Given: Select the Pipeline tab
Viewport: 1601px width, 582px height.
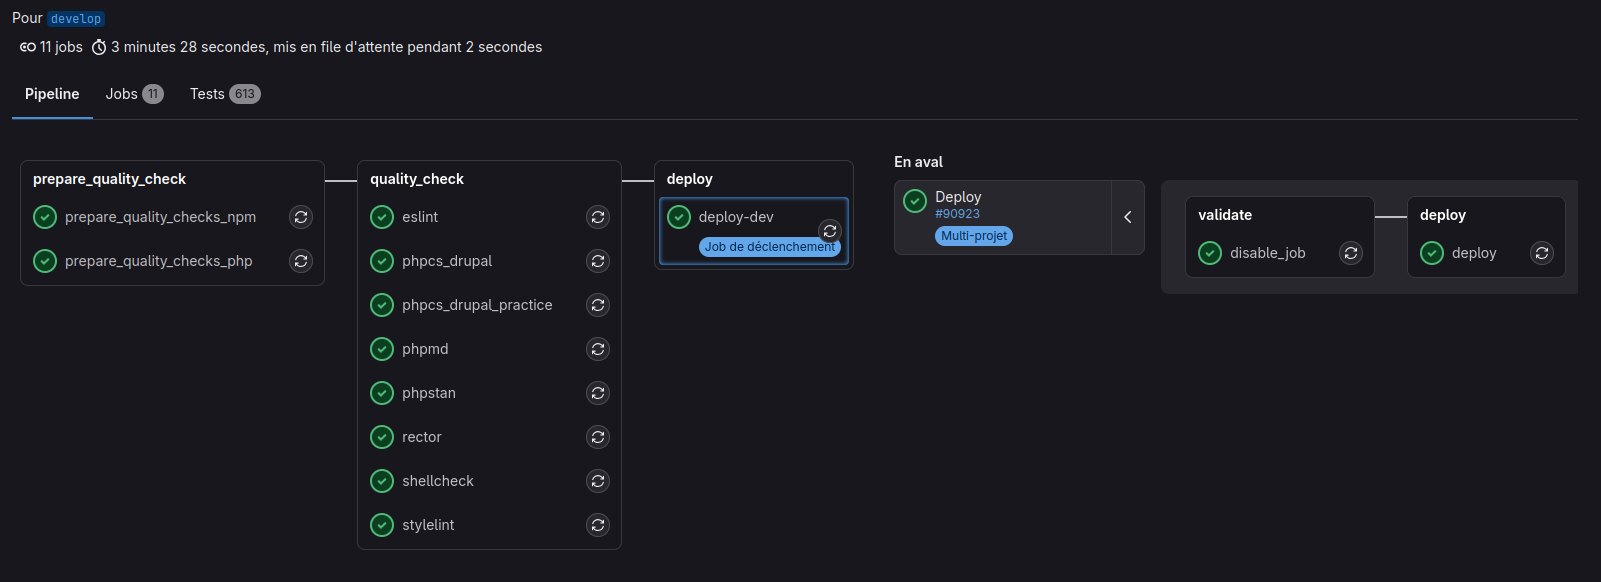Looking at the screenshot, I should [x=52, y=94].
